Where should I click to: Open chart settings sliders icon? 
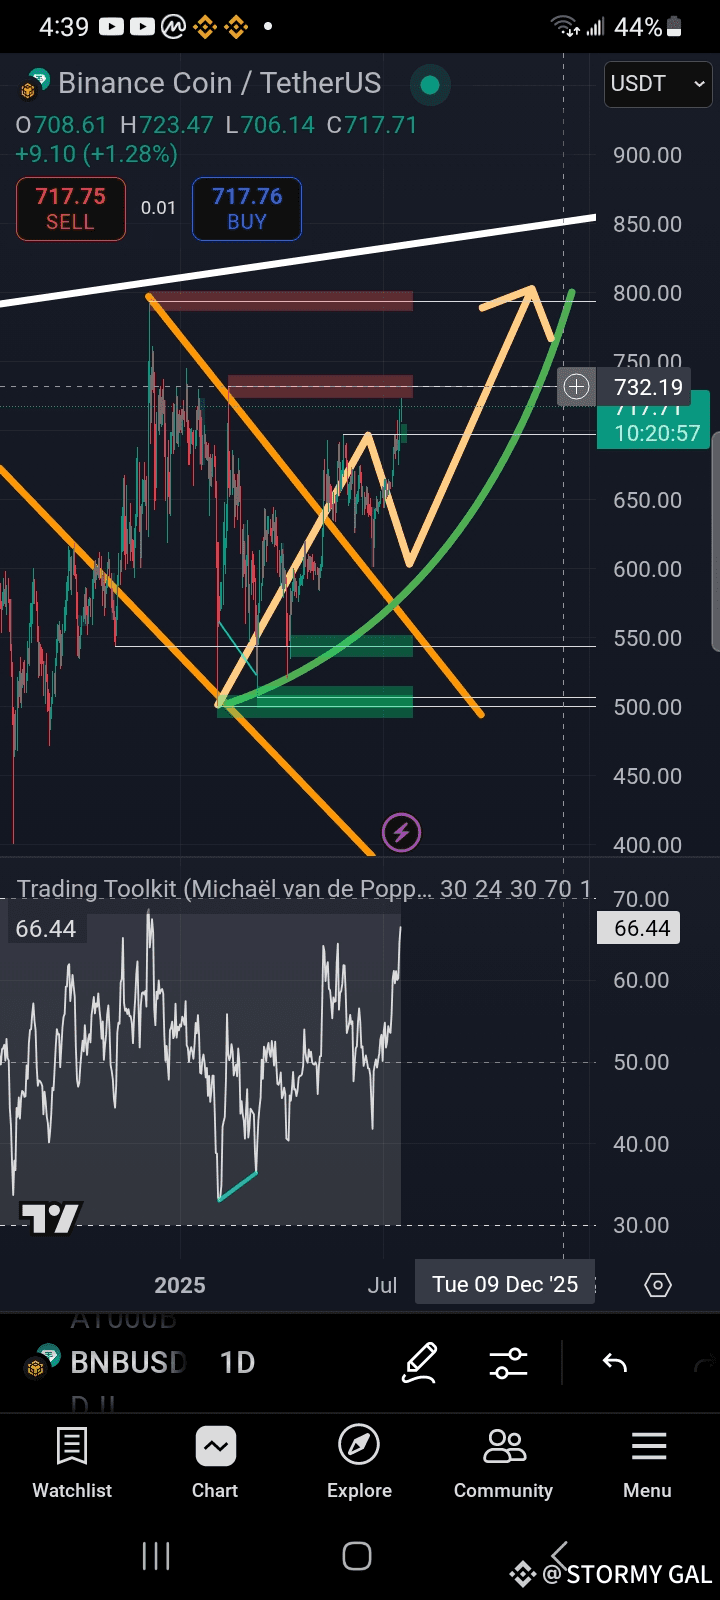point(509,1363)
